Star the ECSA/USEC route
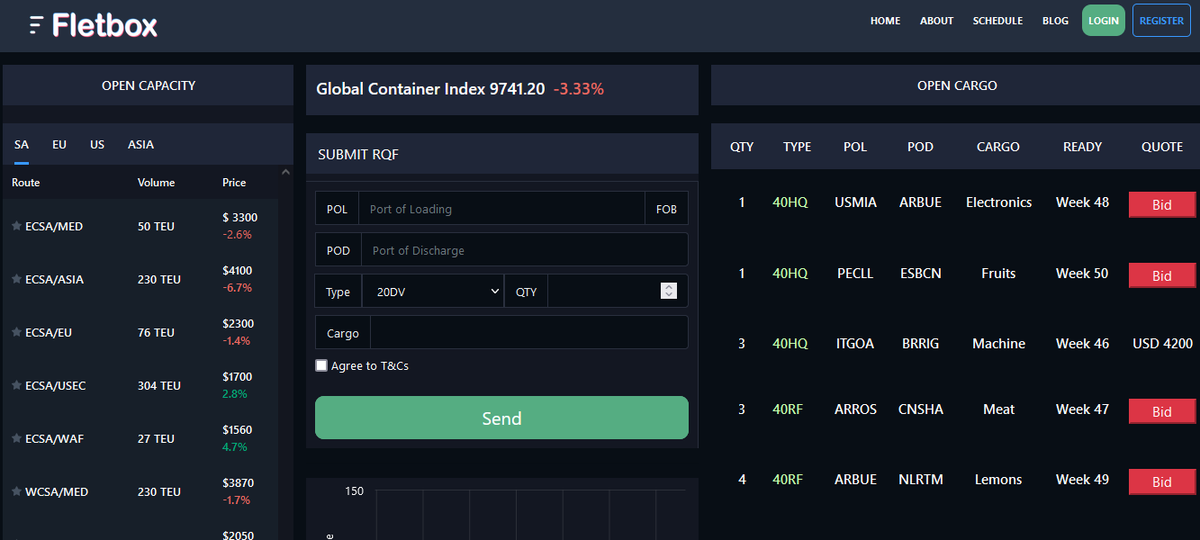The height and width of the screenshot is (540, 1200). (x=16, y=385)
